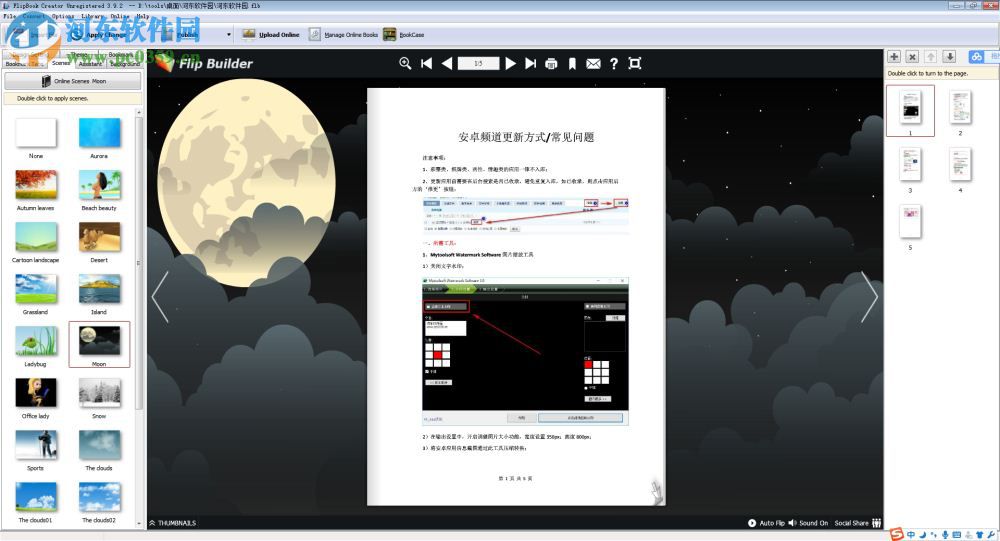
Task: Select The clouds01 scene thumbnail
Action: click(x=36, y=498)
